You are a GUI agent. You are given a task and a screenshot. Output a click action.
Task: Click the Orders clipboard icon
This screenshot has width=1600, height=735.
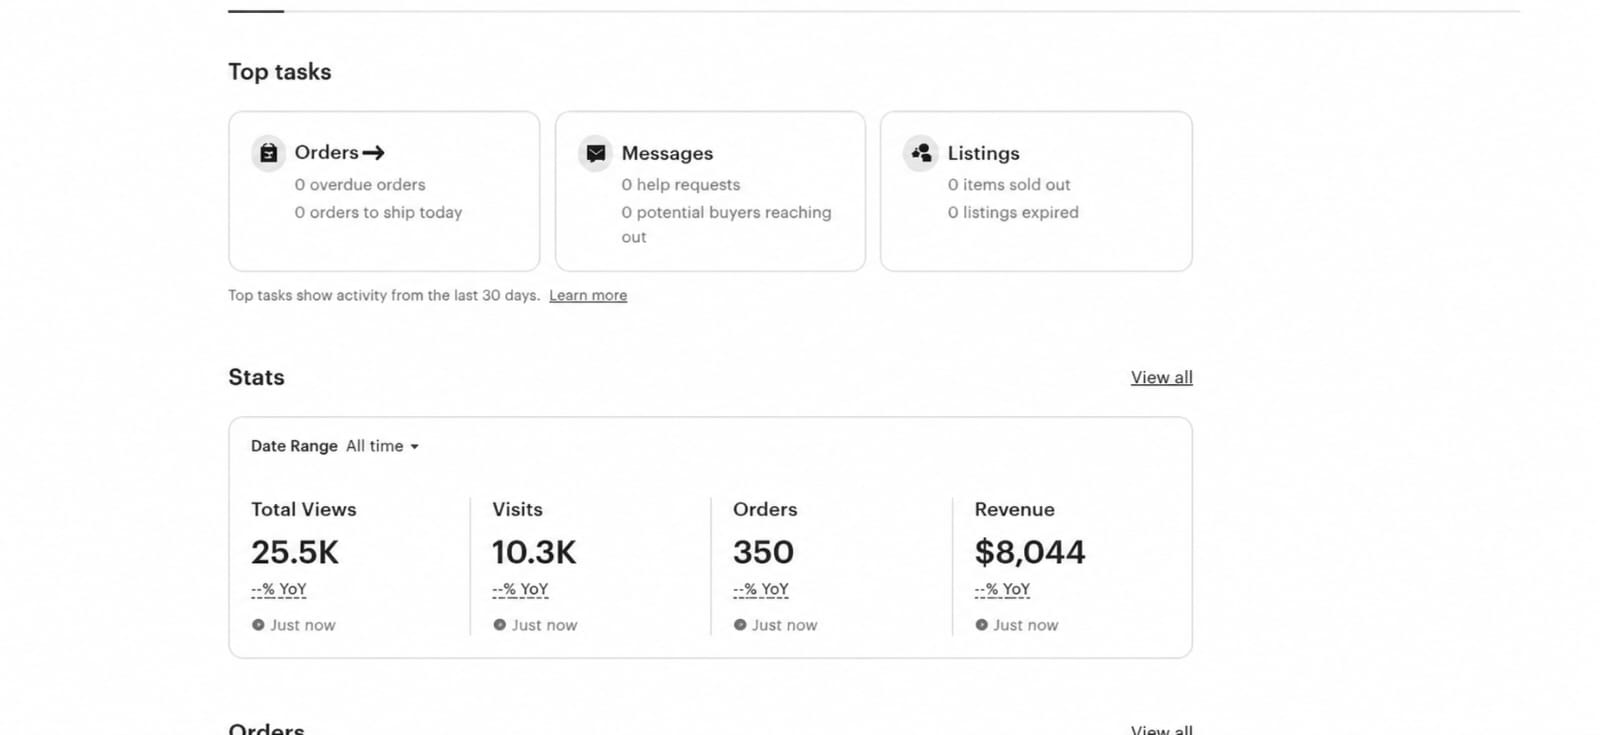(268, 153)
